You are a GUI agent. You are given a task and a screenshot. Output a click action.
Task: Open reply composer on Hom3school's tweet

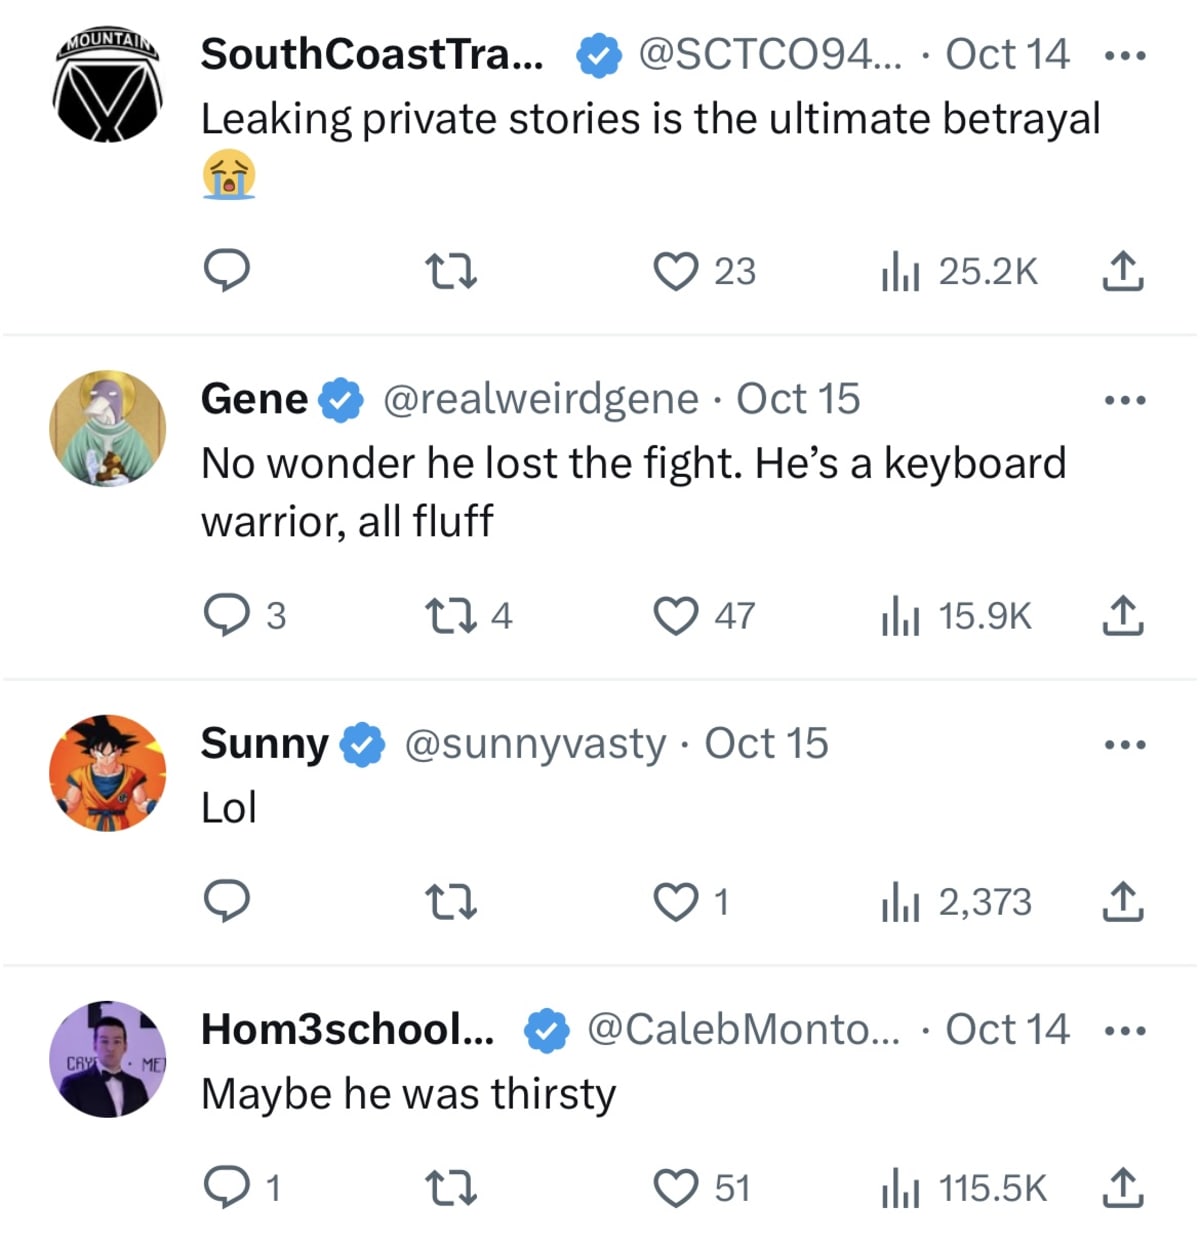click(228, 1188)
